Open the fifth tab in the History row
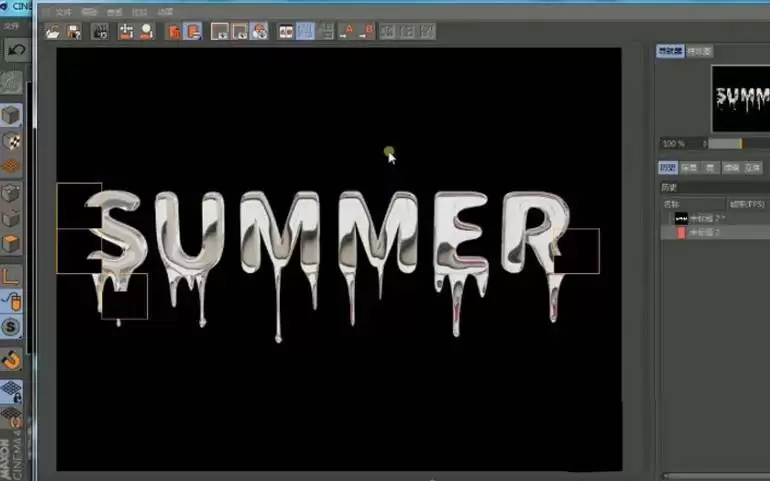 [752, 168]
